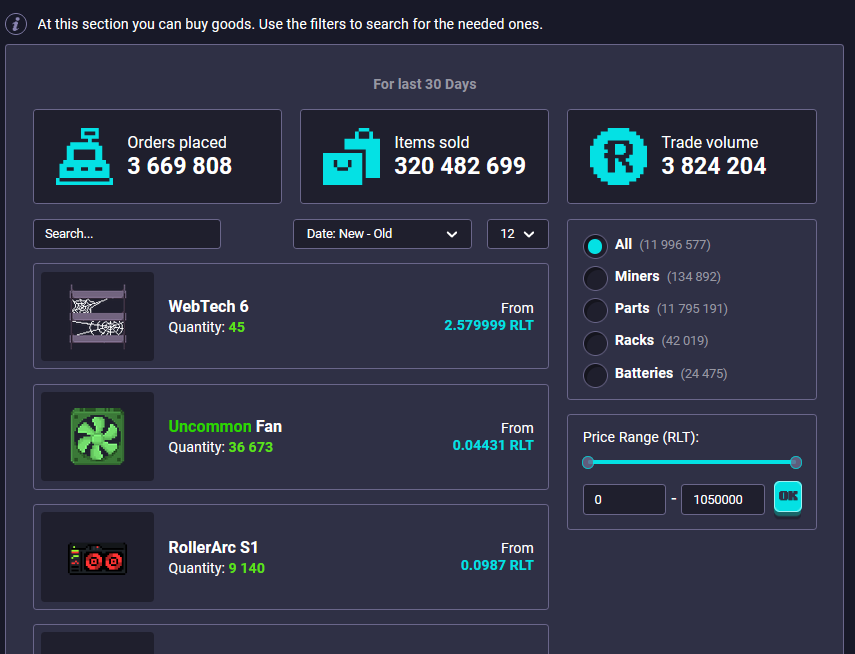
Task: Click the minimum price field showing 0
Action: click(x=624, y=499)
